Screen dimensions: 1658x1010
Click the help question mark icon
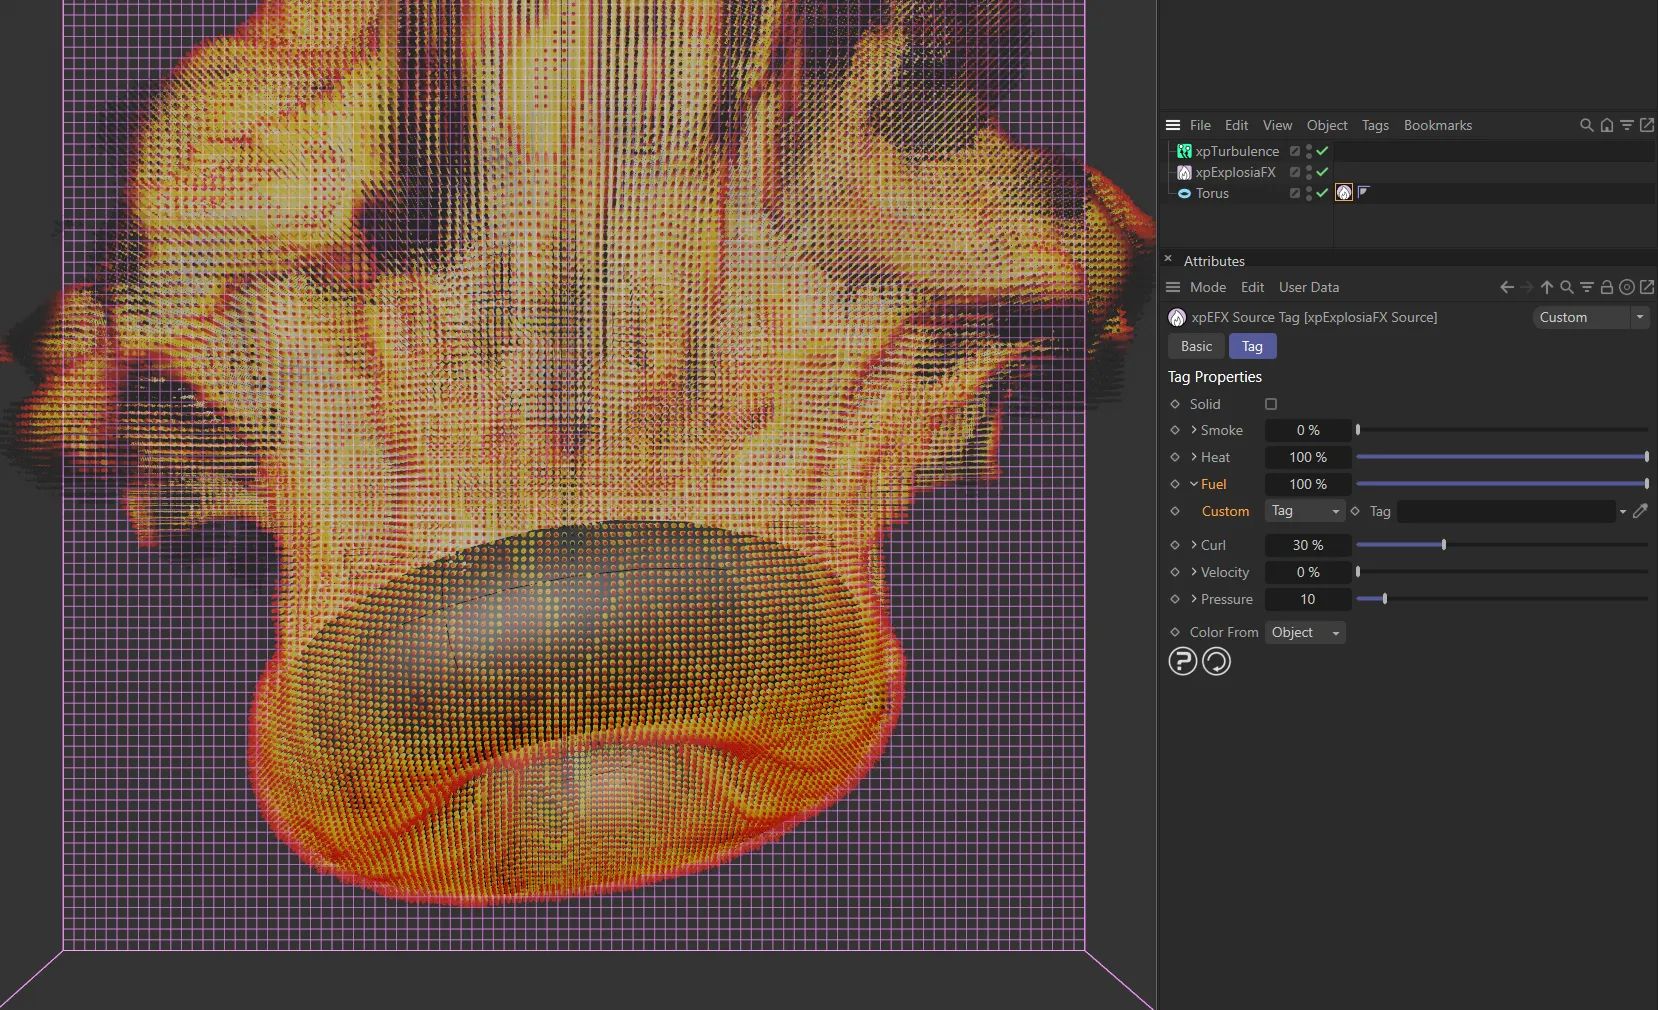(1183, 662)
